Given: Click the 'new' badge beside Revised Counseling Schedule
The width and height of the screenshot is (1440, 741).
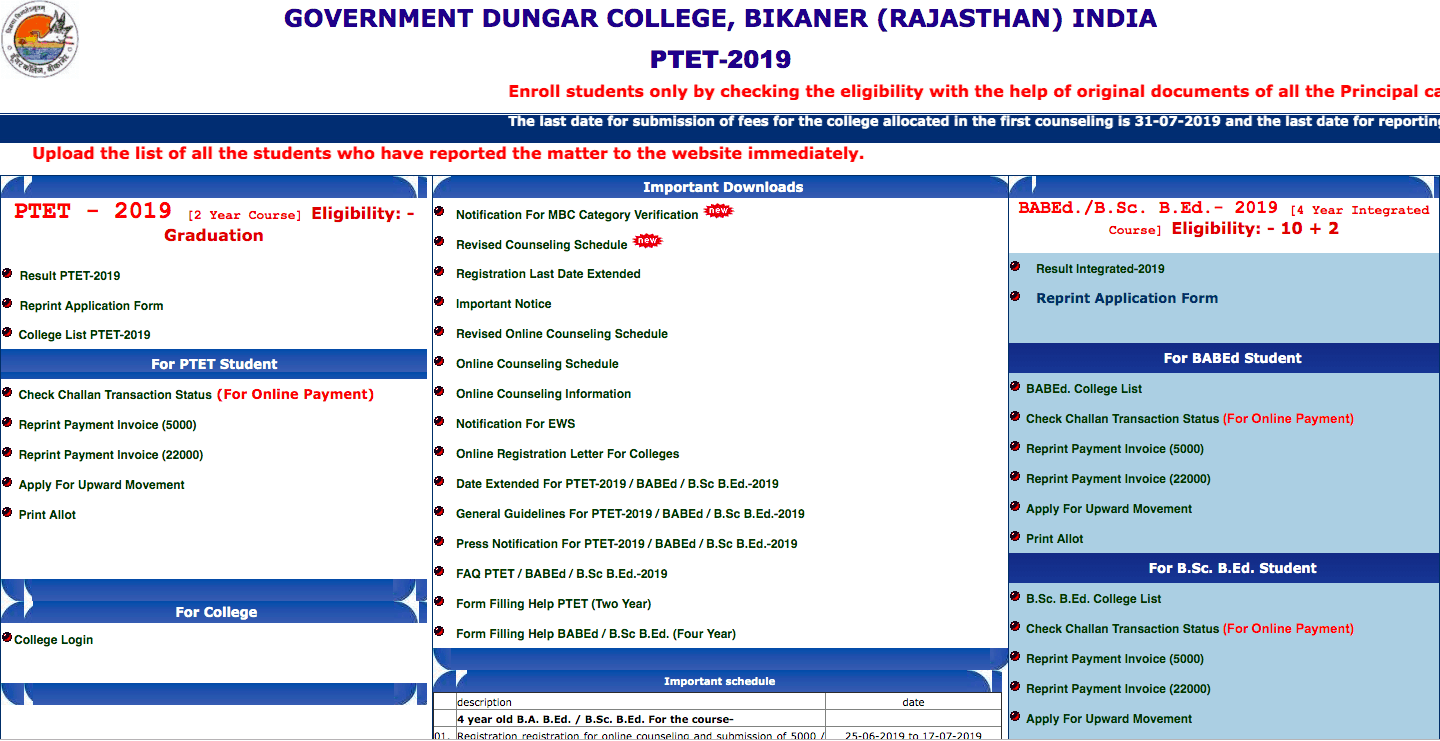Looking at the screenshot, I should (648, 241).
